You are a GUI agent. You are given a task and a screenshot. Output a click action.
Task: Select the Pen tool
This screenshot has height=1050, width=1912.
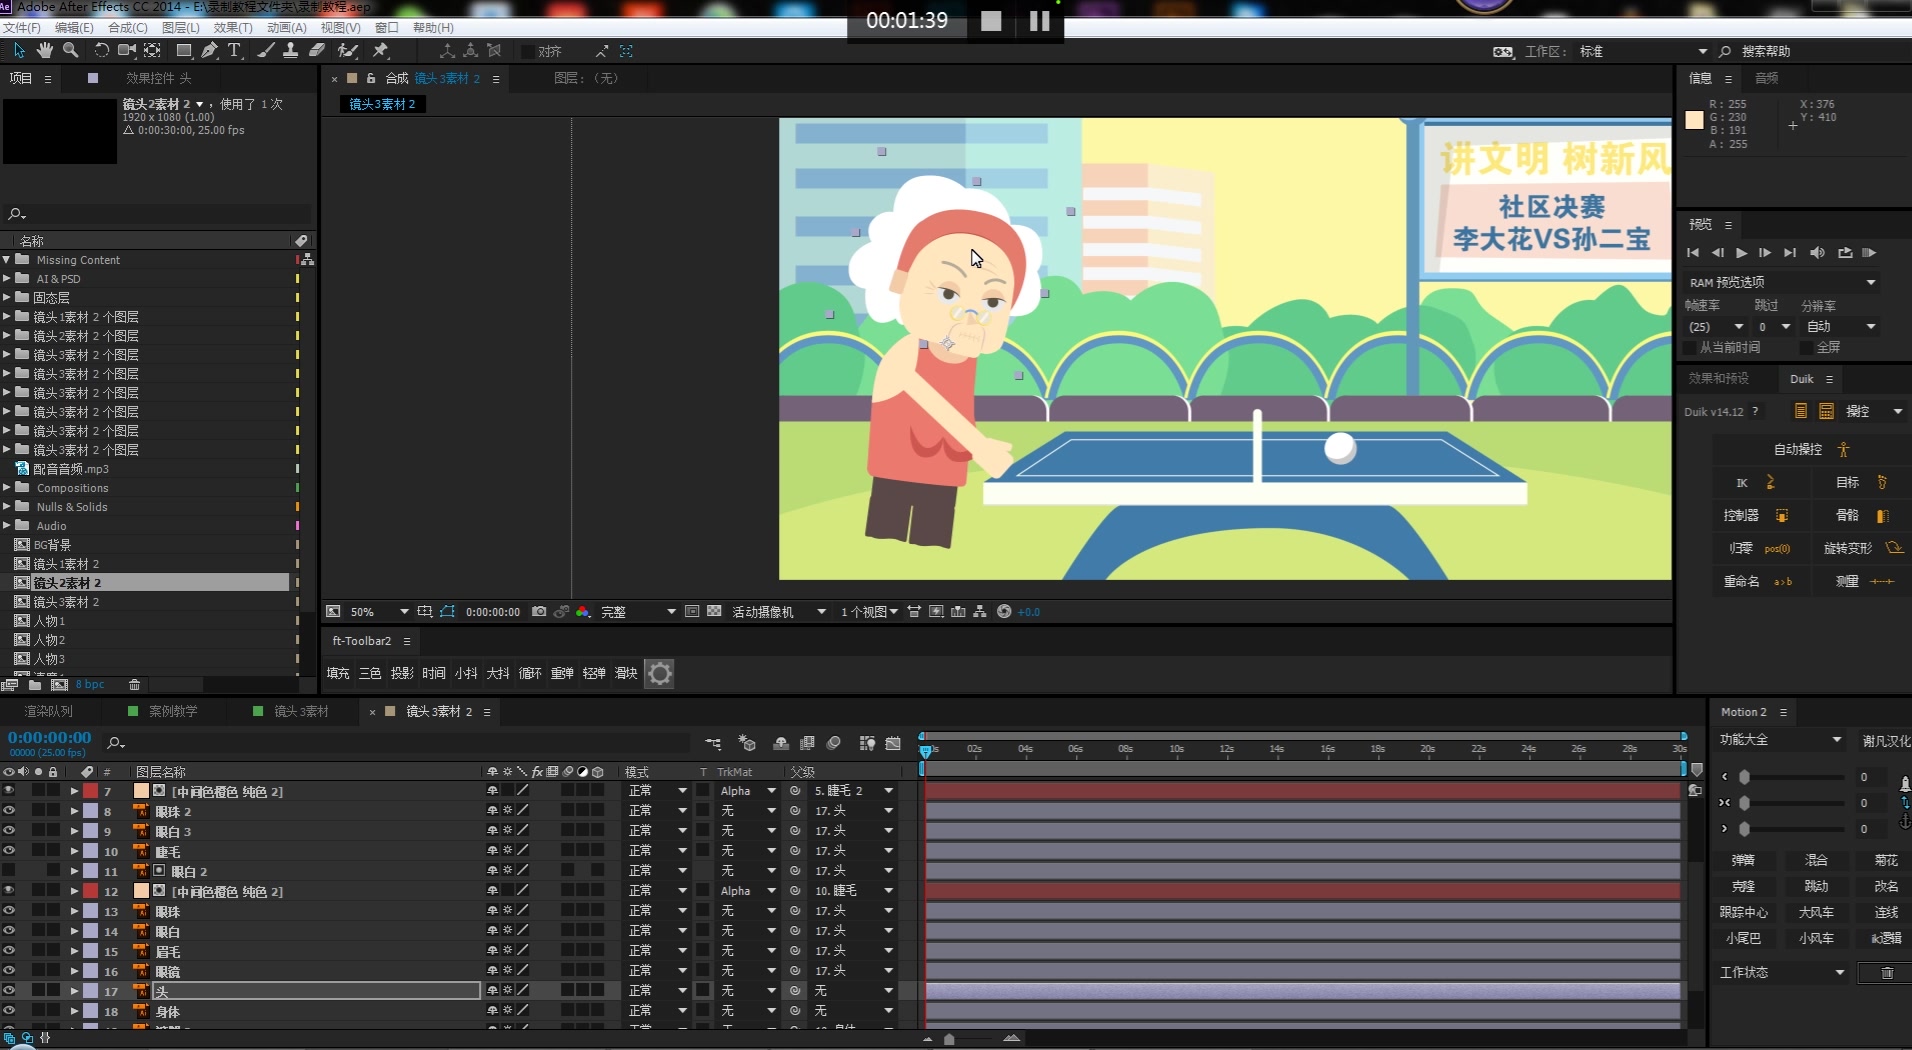209,50
